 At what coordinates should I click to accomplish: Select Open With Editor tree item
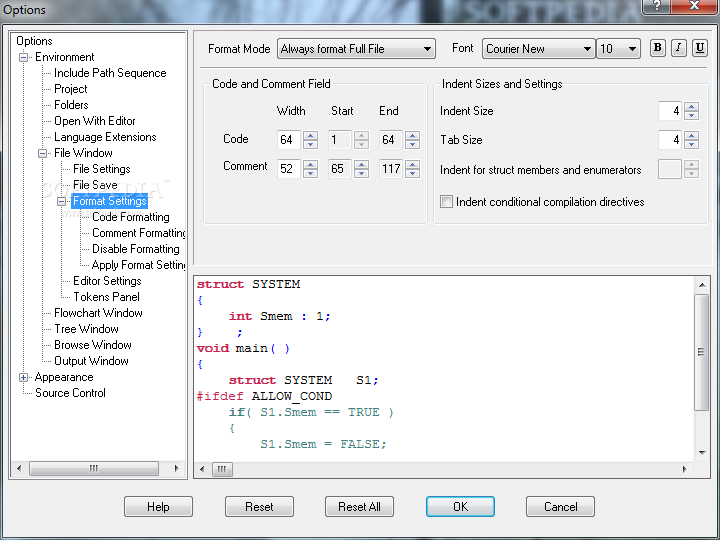click(x=95, y=121)
